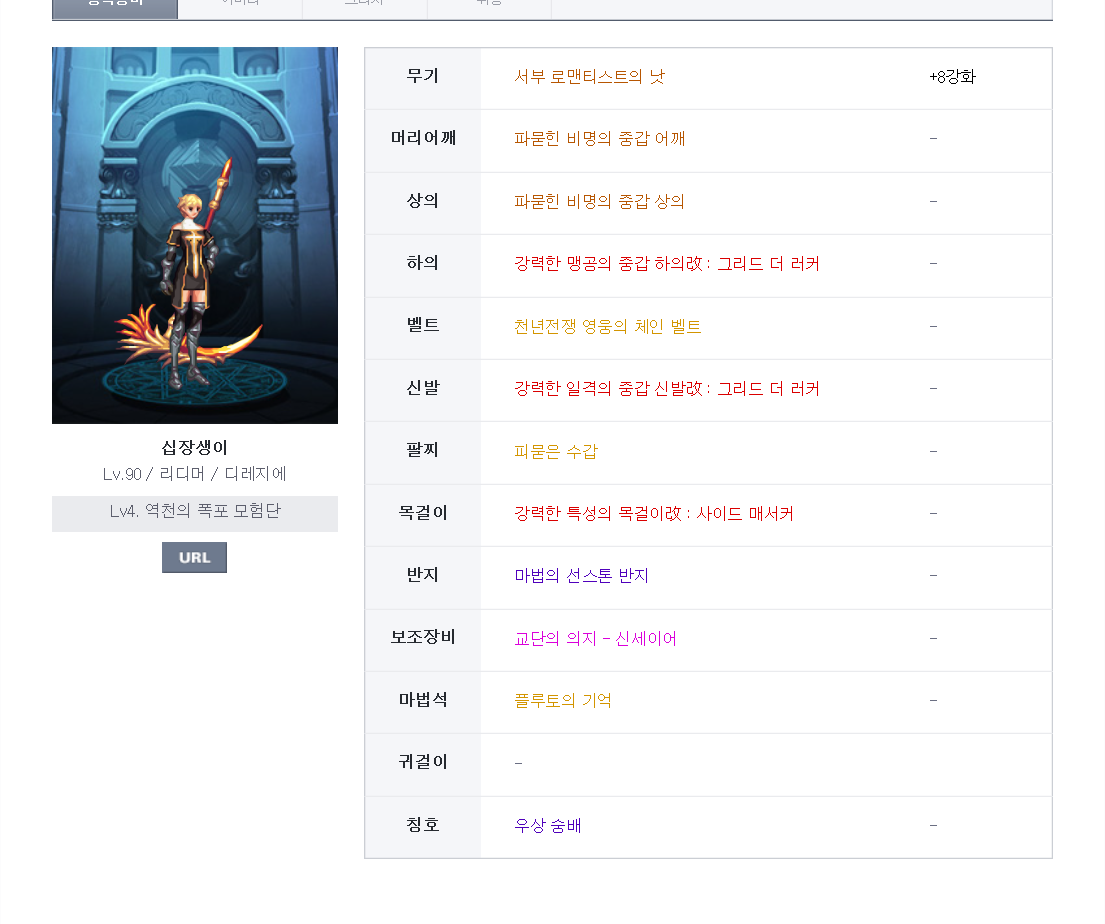The width and height of the screenshot is (1105, 924).
Task: Click the 칭호 row label
Action: [423, 825]
